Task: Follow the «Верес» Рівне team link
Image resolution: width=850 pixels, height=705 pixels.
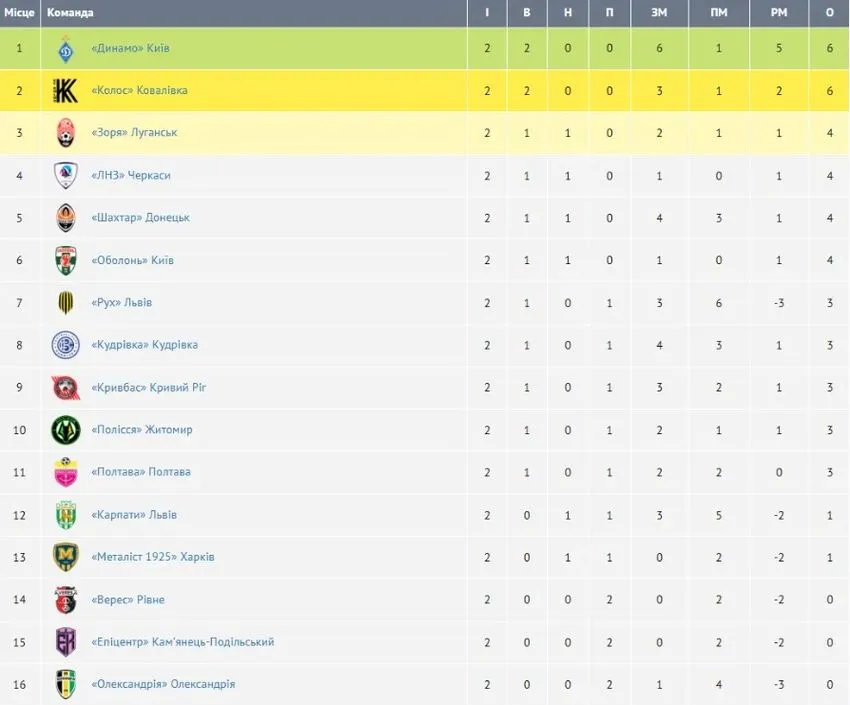Action: point(127,600)
